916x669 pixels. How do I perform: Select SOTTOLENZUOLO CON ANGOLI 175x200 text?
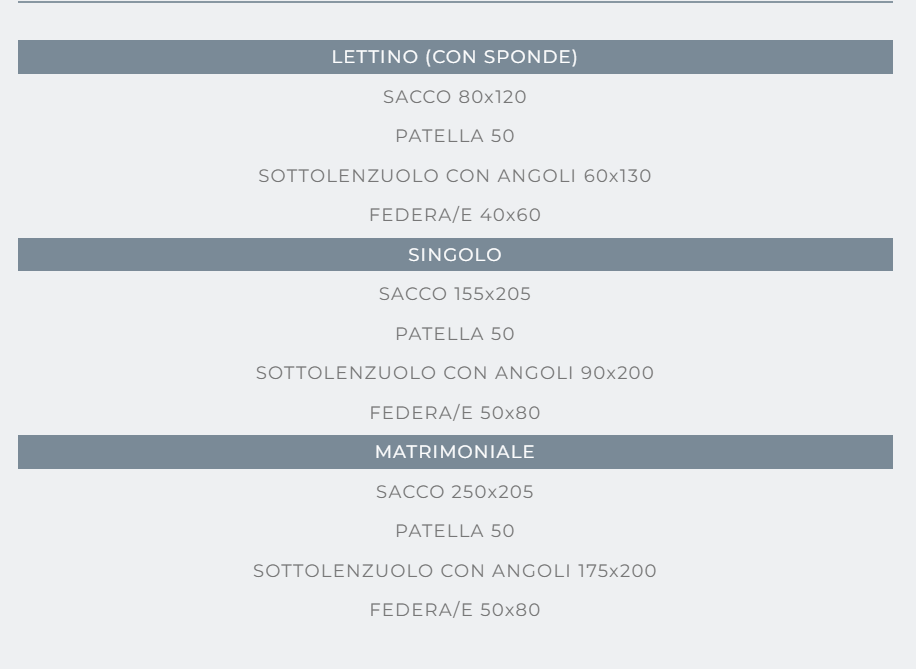(455, 570)
